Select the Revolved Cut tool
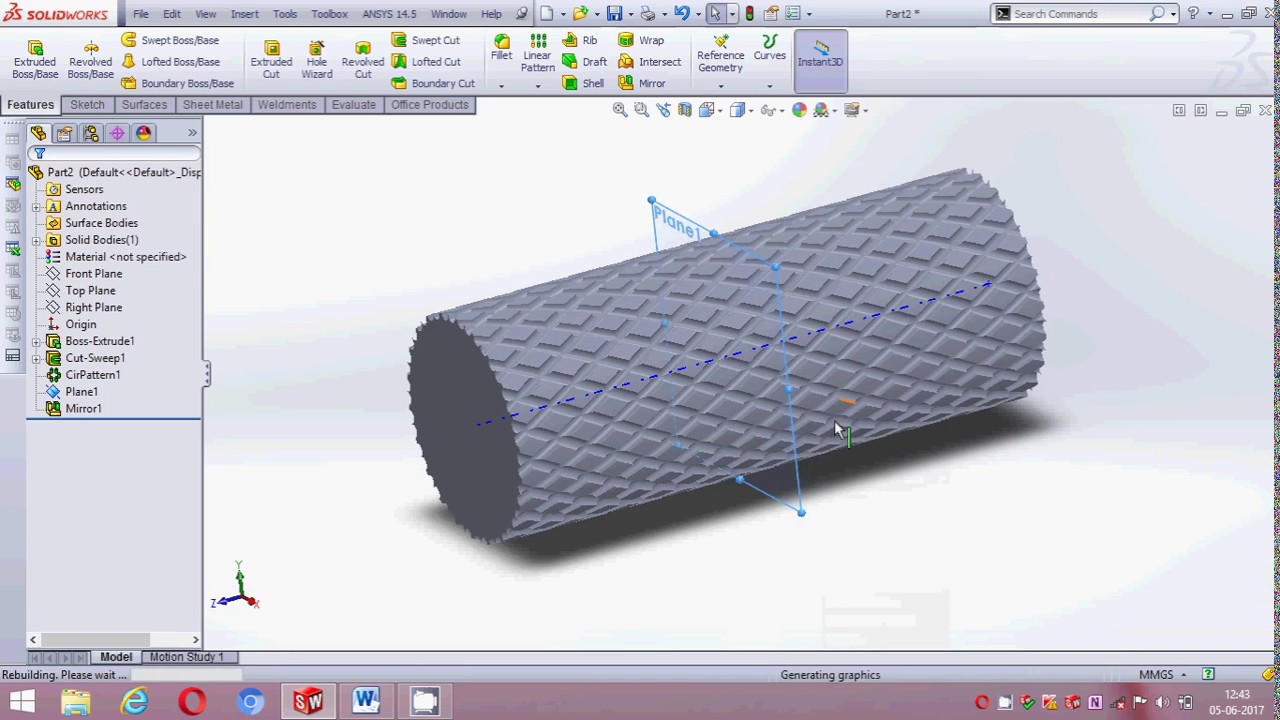The width and height of the screenshot is (1280, 720). tap(363, 60)
